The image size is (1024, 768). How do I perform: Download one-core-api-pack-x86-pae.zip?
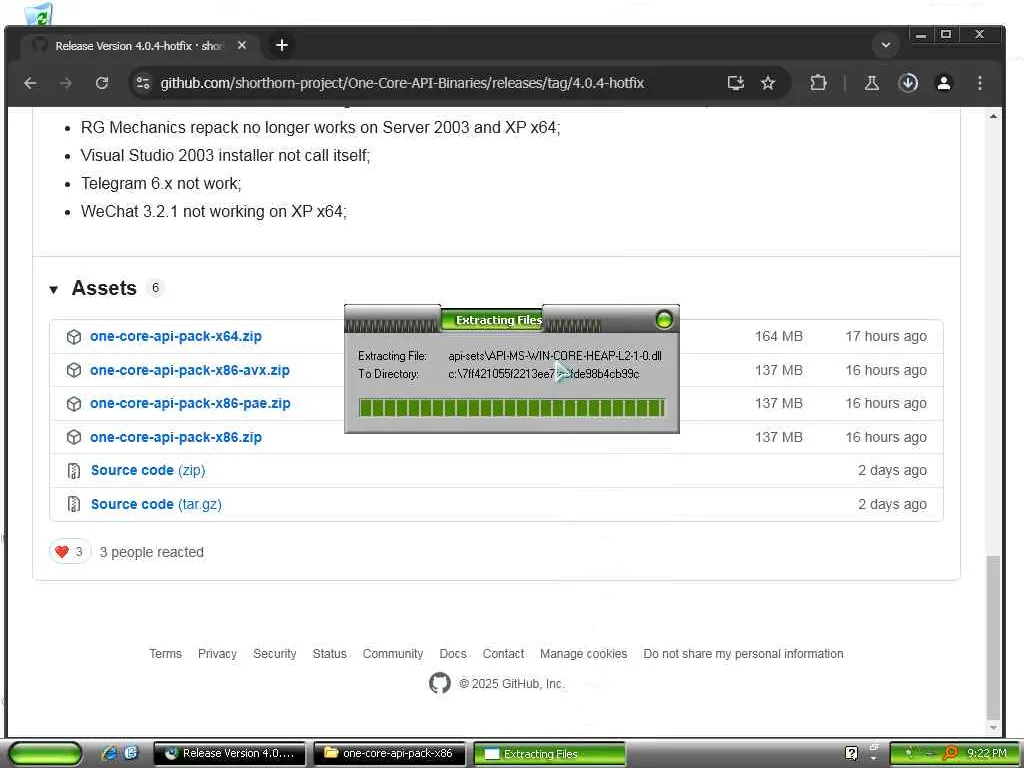[190, 404]
